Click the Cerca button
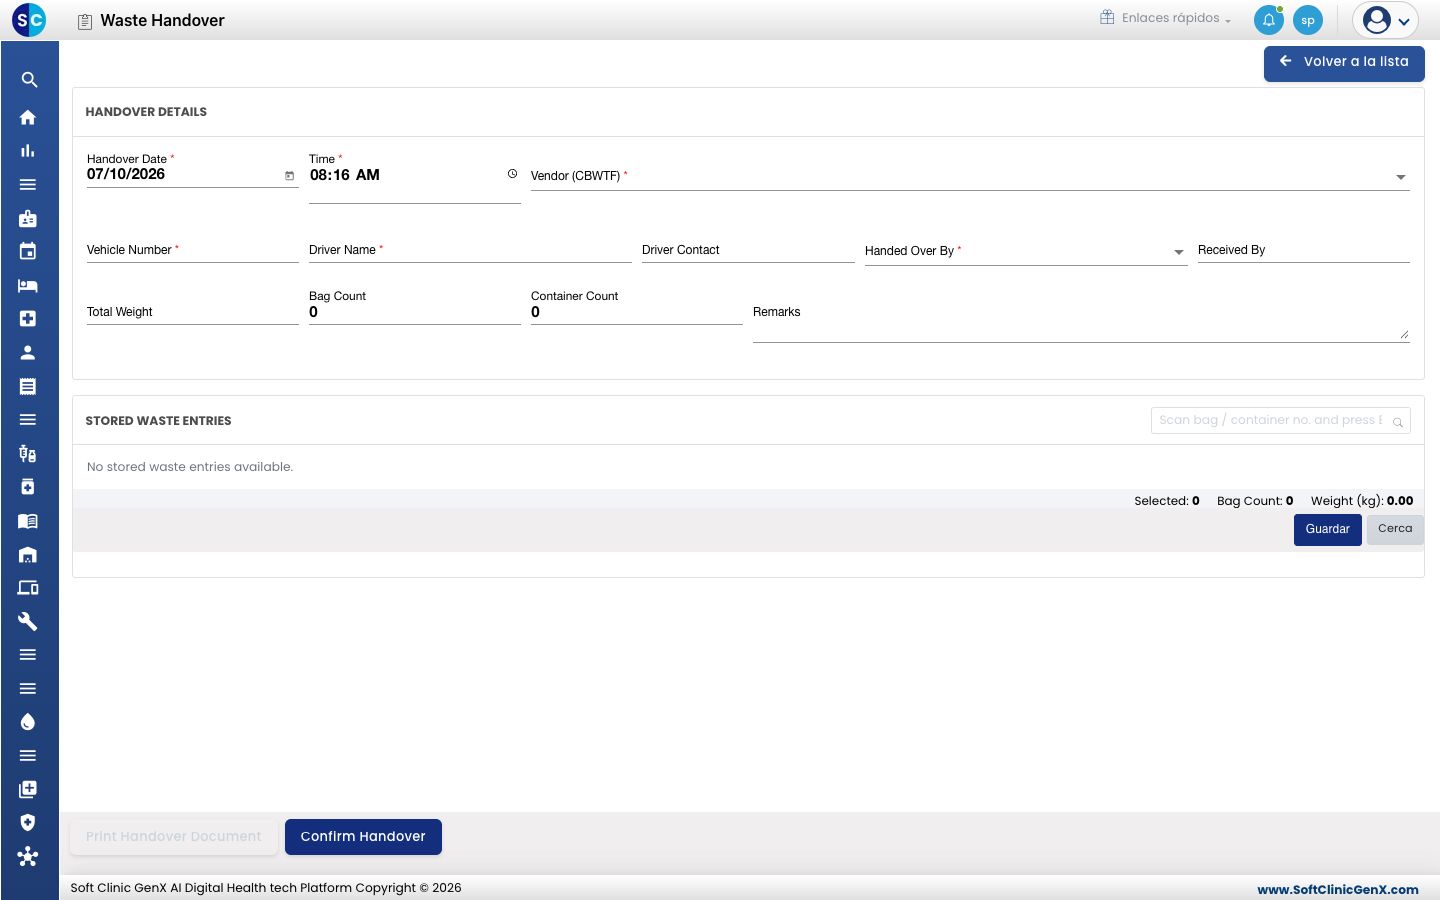Screen dimensions: 1440x900 coord(1395,529)
